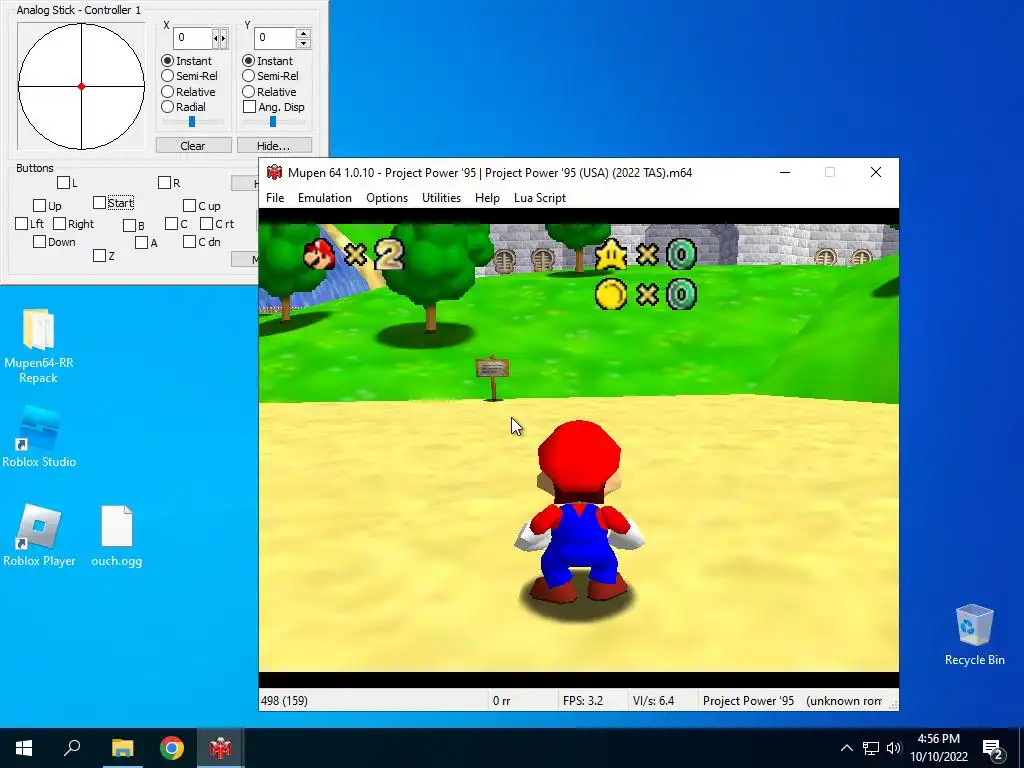Select the X axis Semi-Rel radio button
This screenshot has height=768, width=1024.
tap(168, 76)
